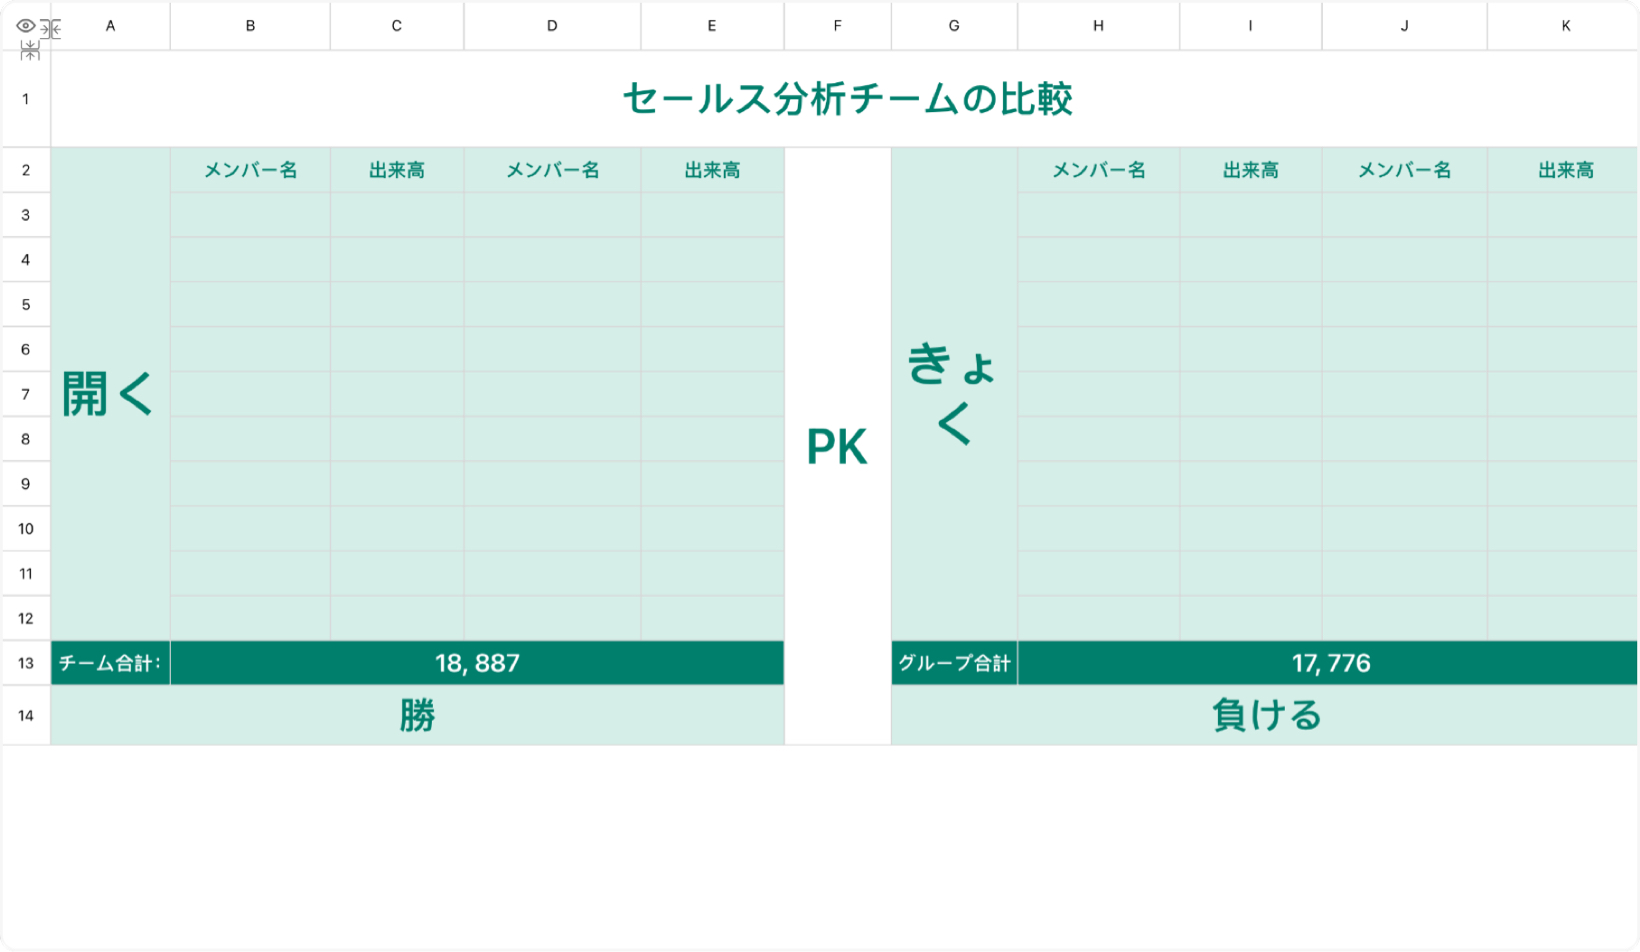The height and width of the screenshot is (952, 1640).
Task: Click the 開く team name cell
Action: coord(110,394)
